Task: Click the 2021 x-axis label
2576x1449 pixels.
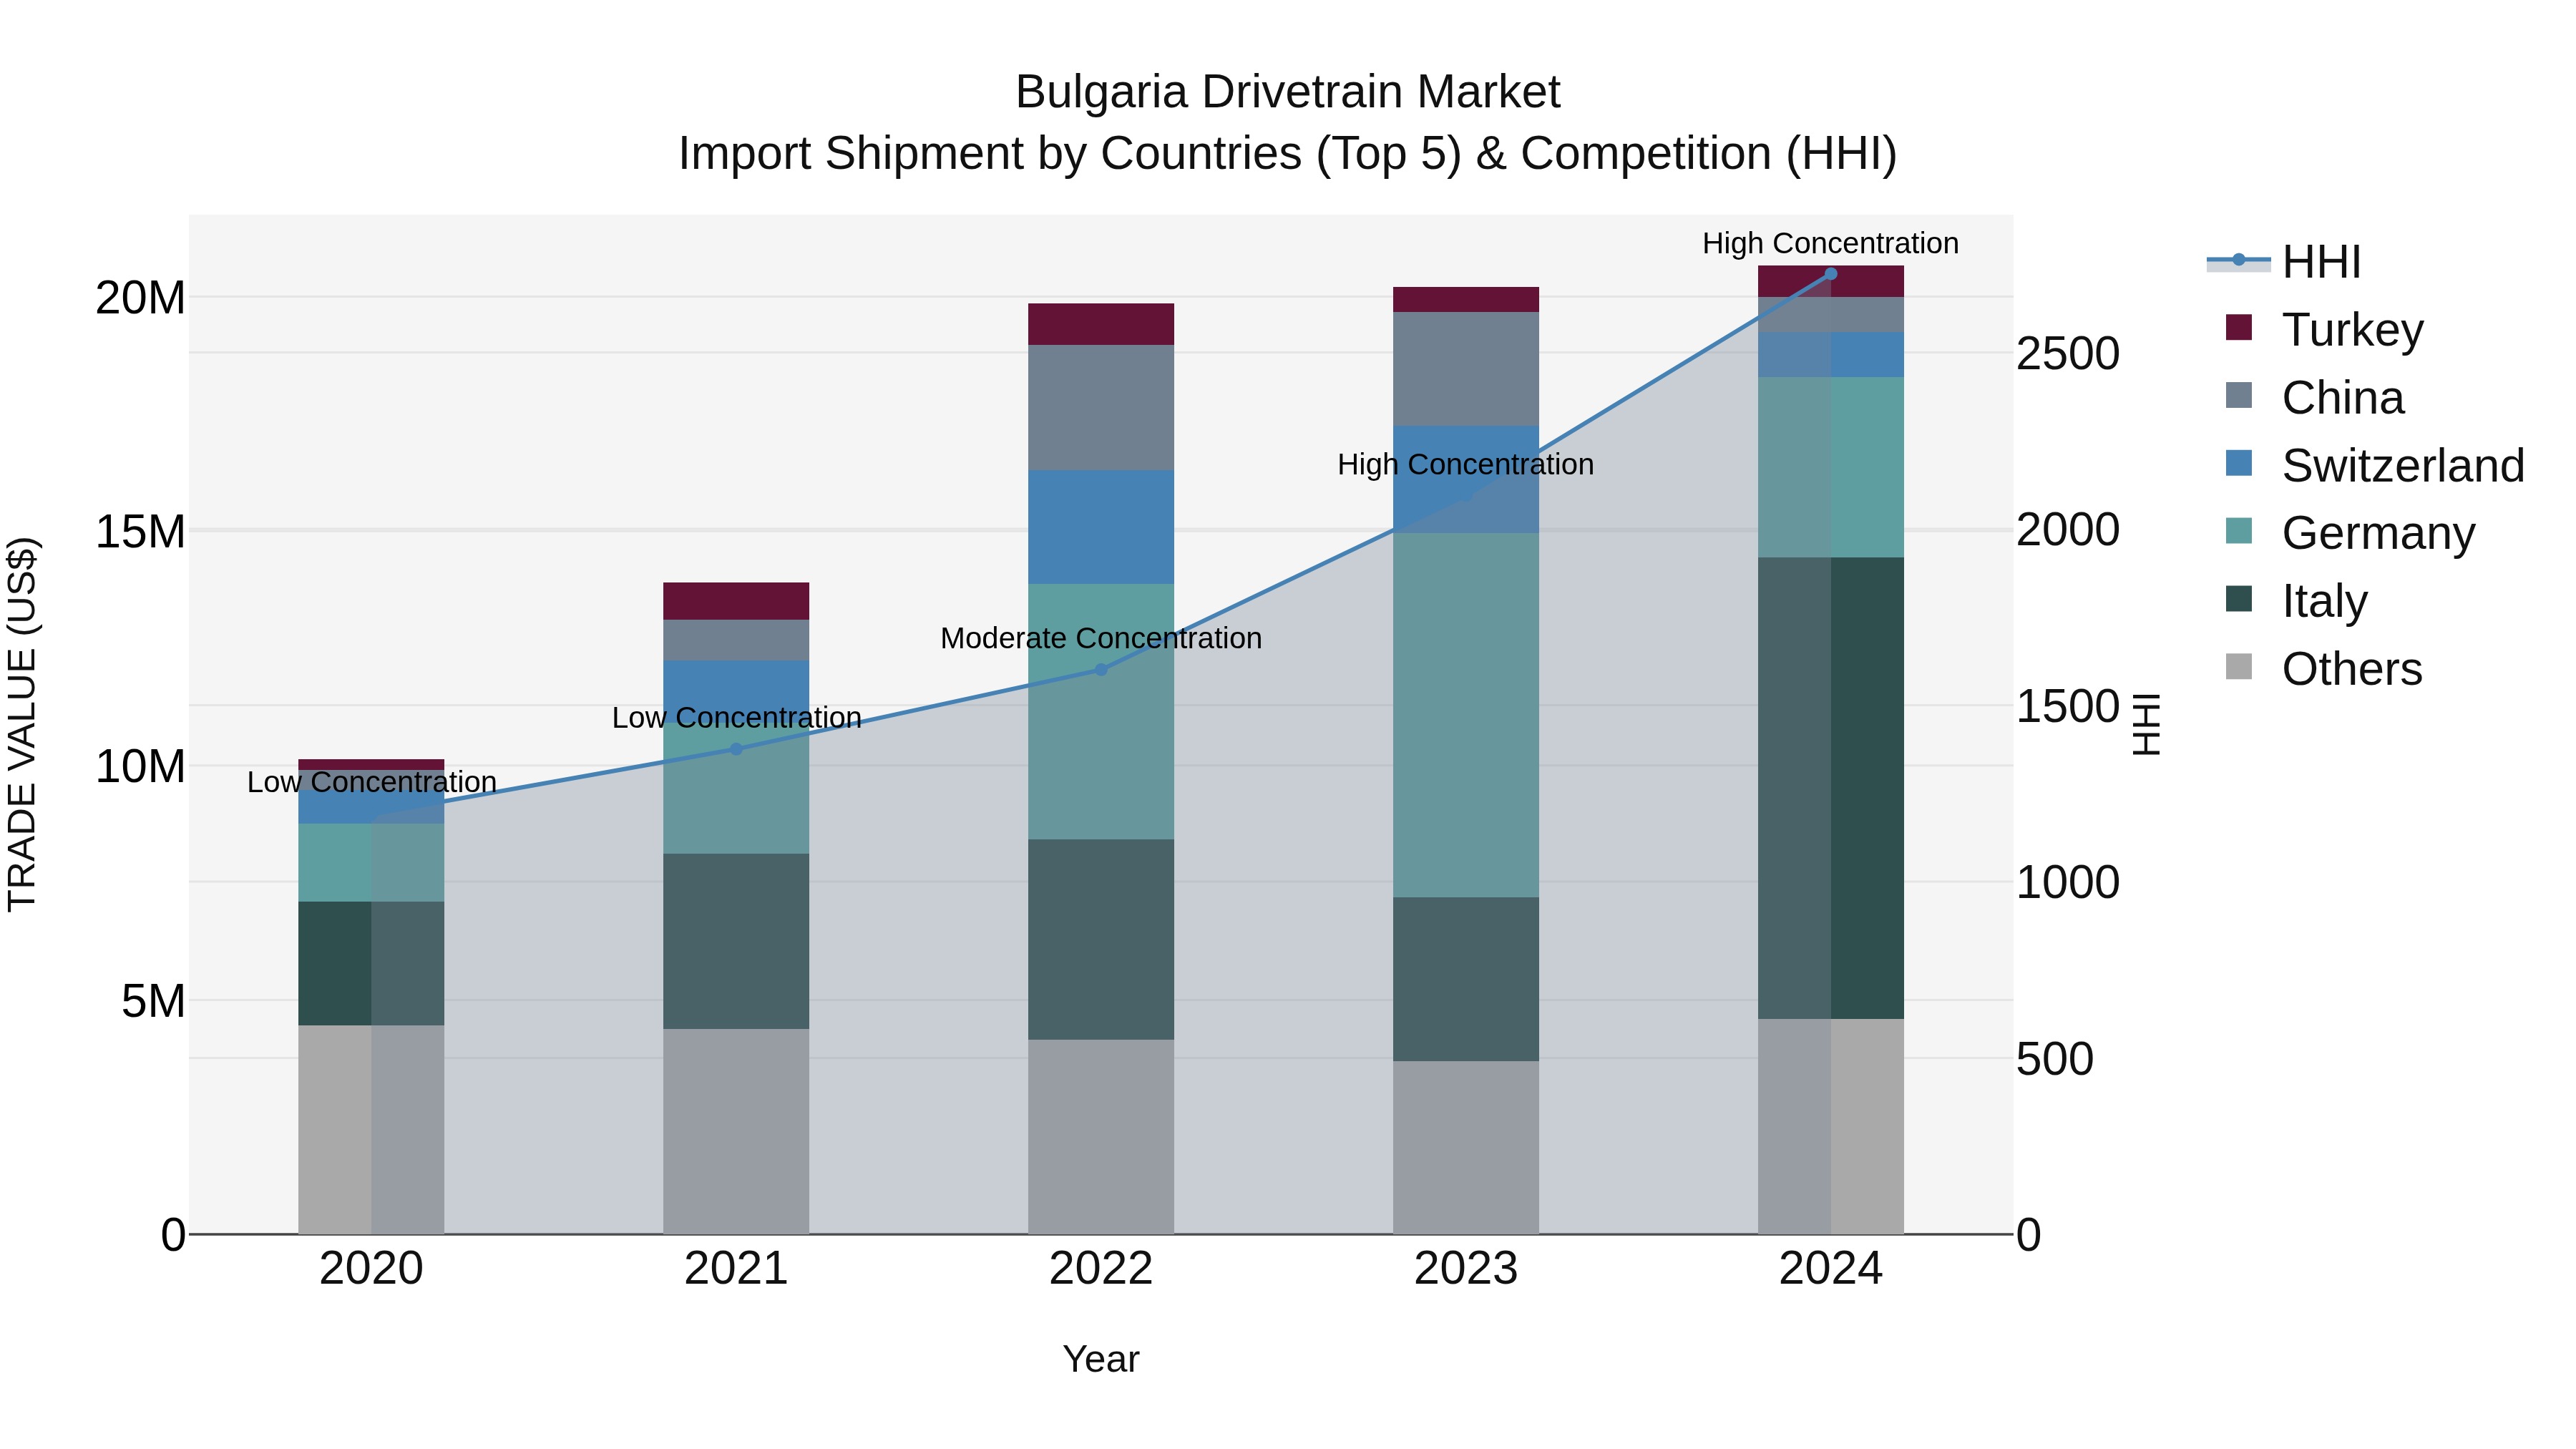Action: tap(736, 1269)
